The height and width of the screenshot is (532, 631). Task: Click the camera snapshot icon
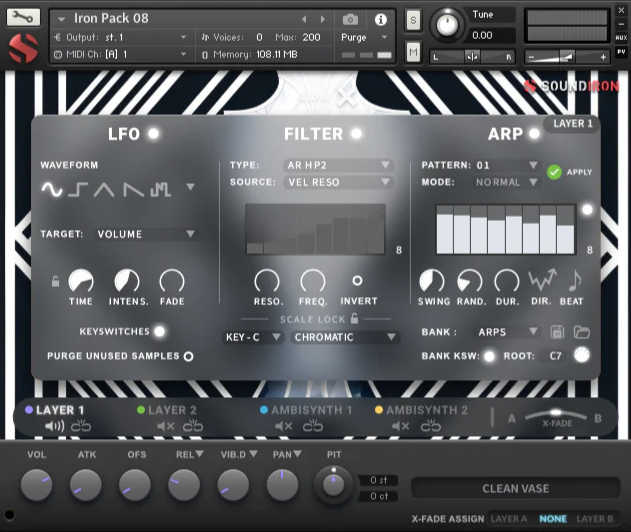click(350, 19)
